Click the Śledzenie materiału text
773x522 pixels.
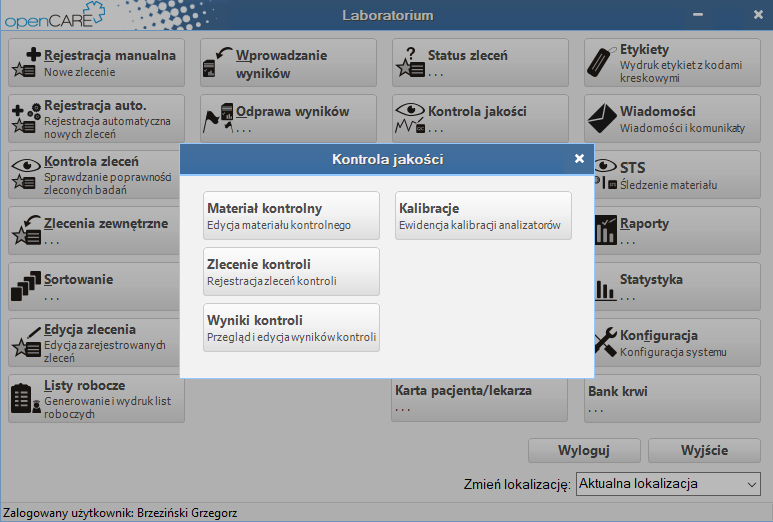(x=668, y=185)
